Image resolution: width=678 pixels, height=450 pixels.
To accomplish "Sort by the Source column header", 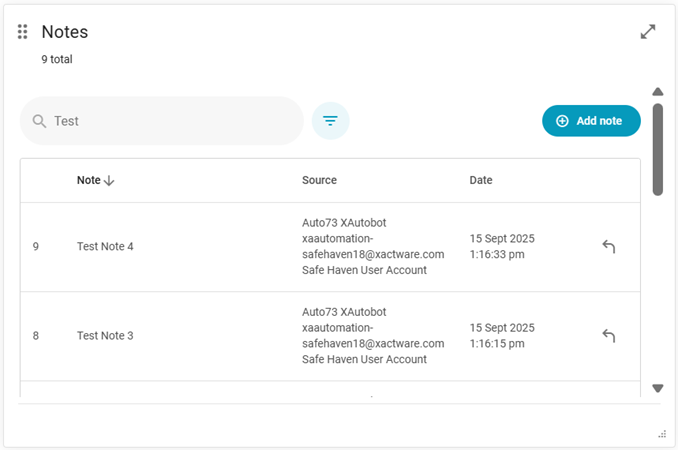I will (x=319, y=180).
